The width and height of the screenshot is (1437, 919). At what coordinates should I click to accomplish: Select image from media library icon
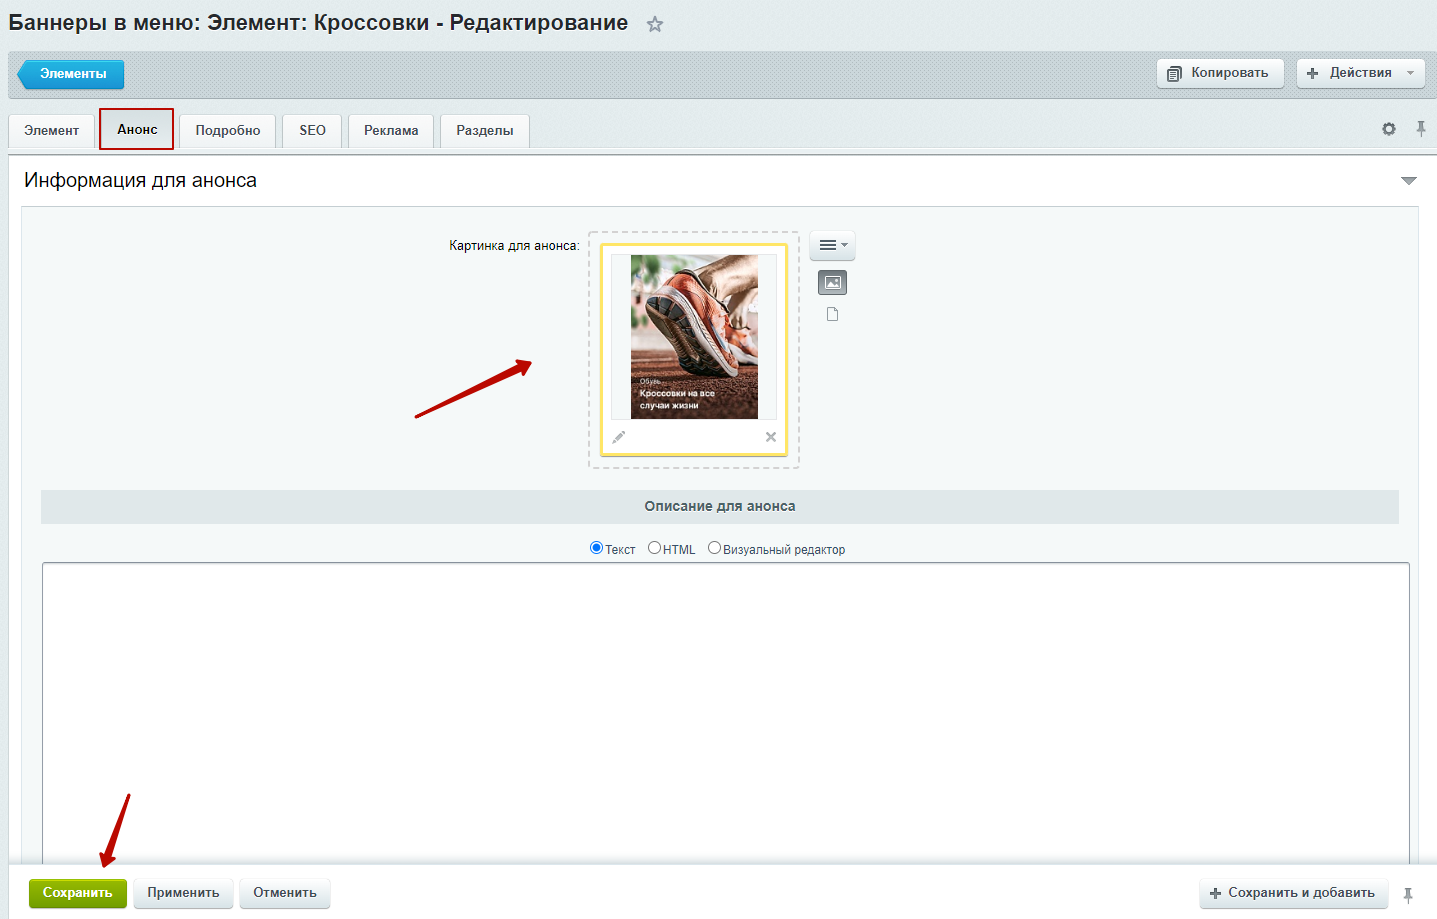coord(833,283)
